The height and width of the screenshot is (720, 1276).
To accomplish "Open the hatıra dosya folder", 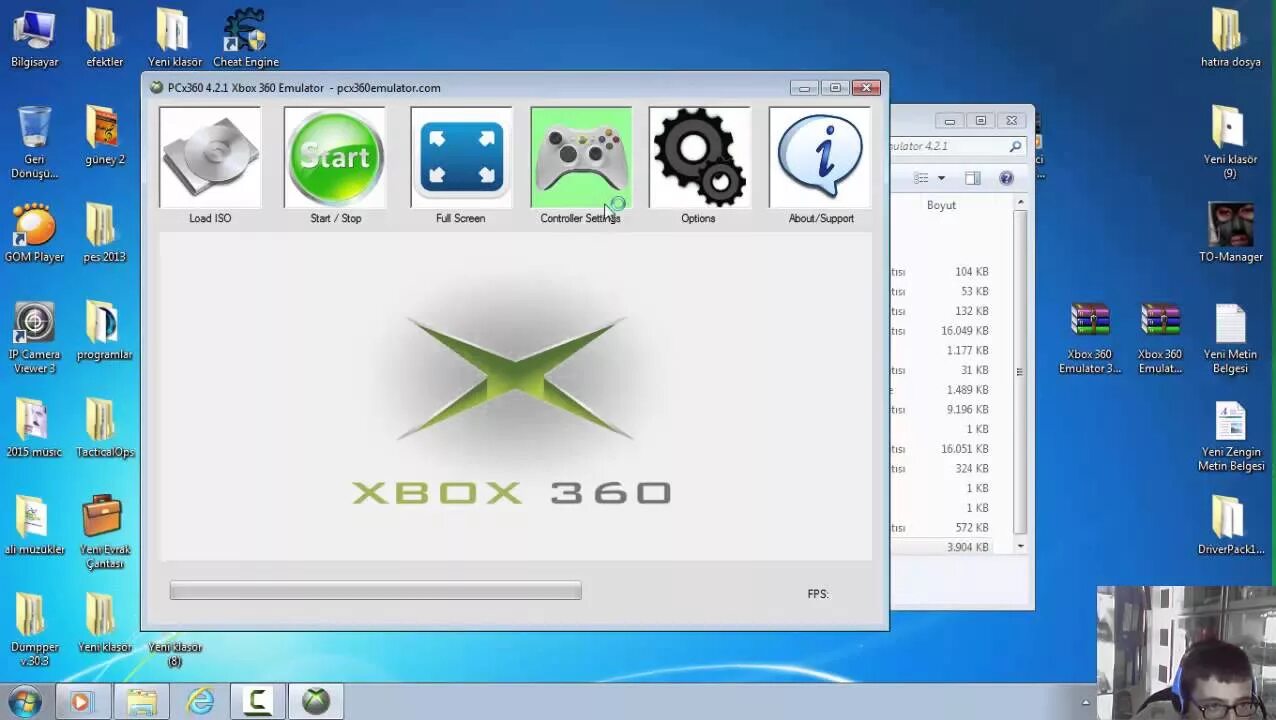I will (x=1230, y=38).
